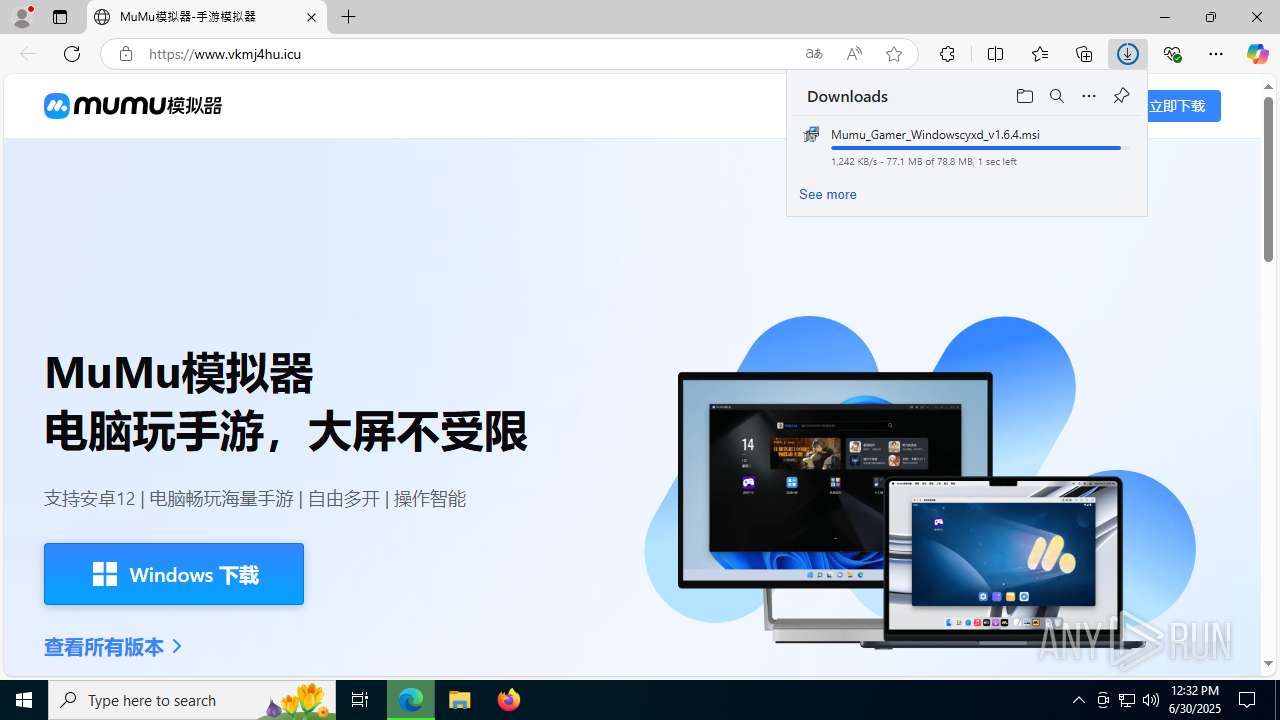Toggle Split screen view
The height and width of the screenshot is (720, 1280).
tap(995, 54)
